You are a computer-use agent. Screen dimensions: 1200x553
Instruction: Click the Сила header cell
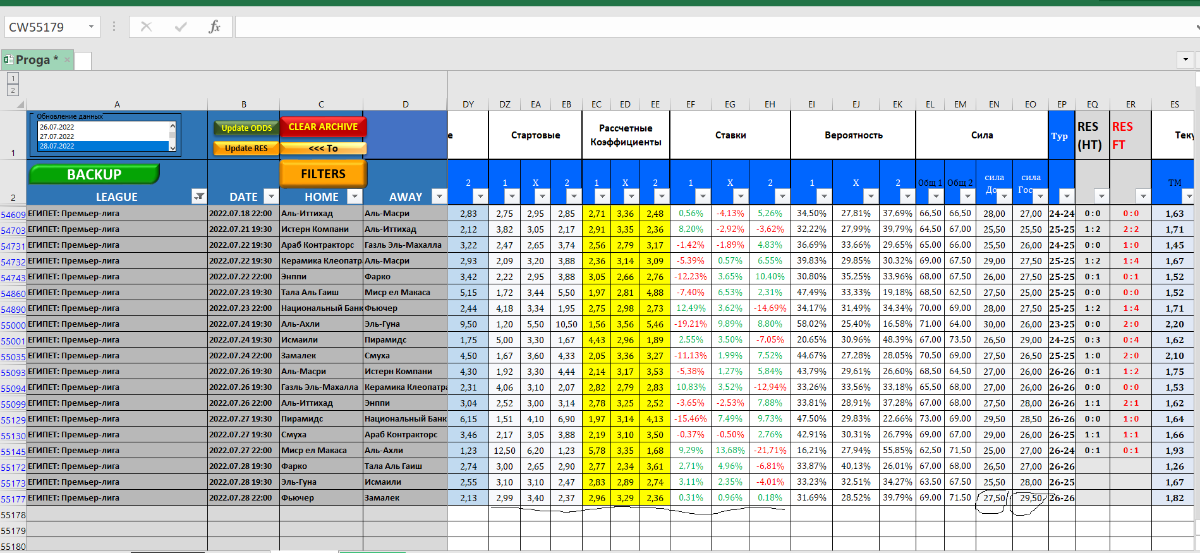click(x=981, y=134)
